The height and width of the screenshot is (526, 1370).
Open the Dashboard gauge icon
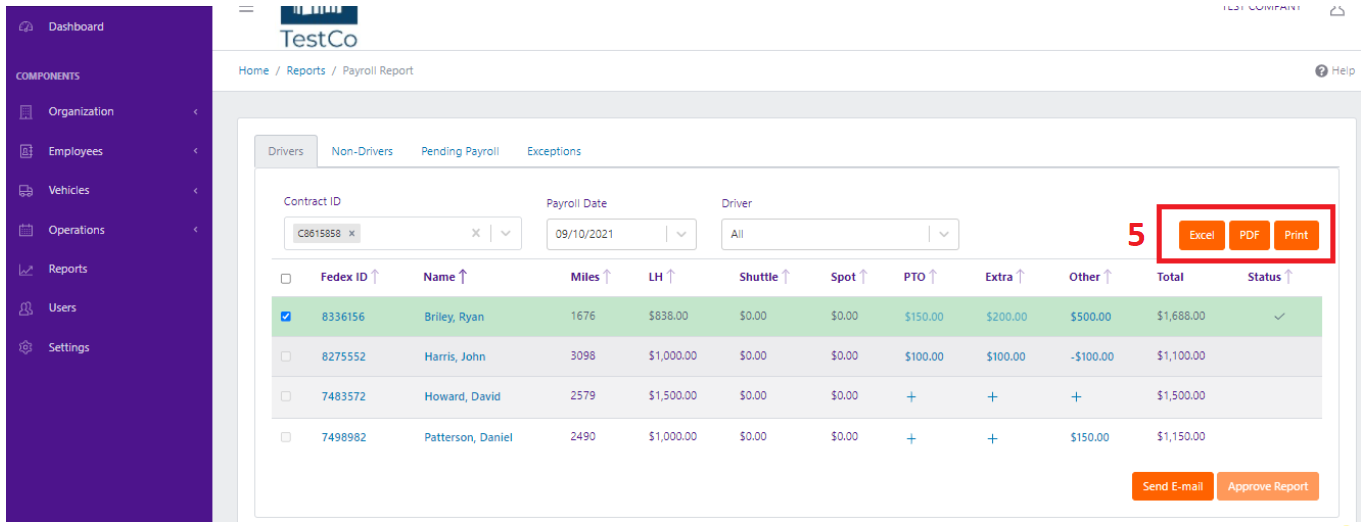click(x=27, y=27)
